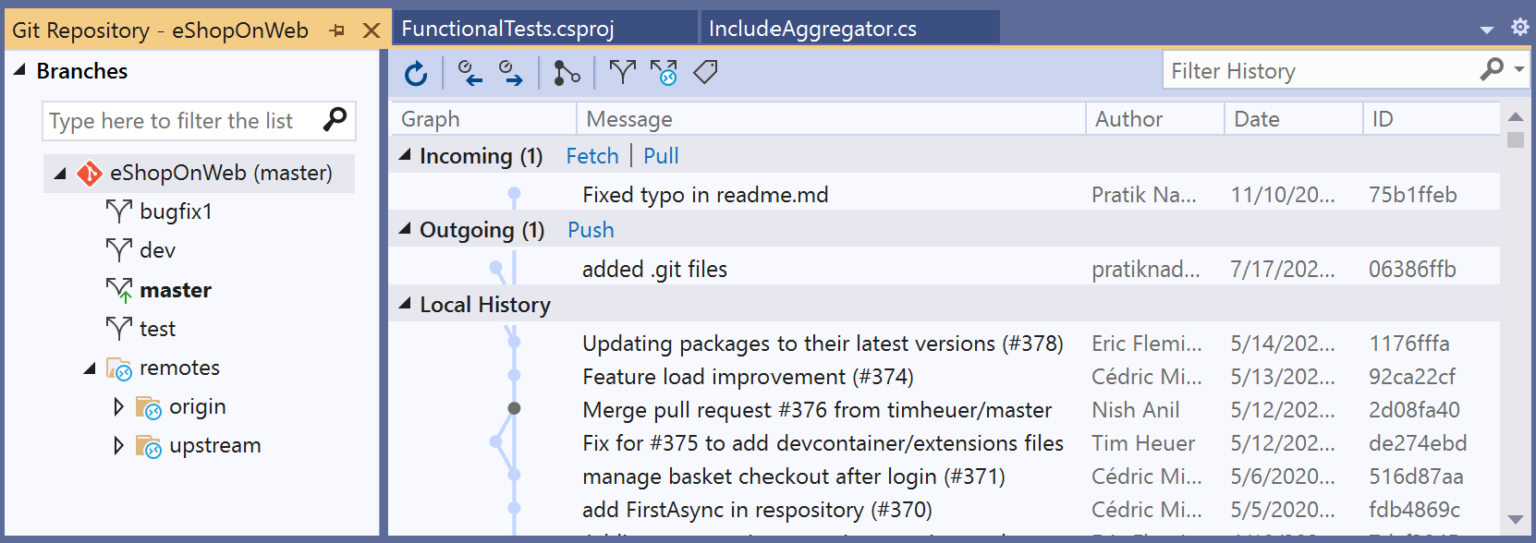
Task: Collapse the Incoming (1) section
Action: tap(405, 156)
